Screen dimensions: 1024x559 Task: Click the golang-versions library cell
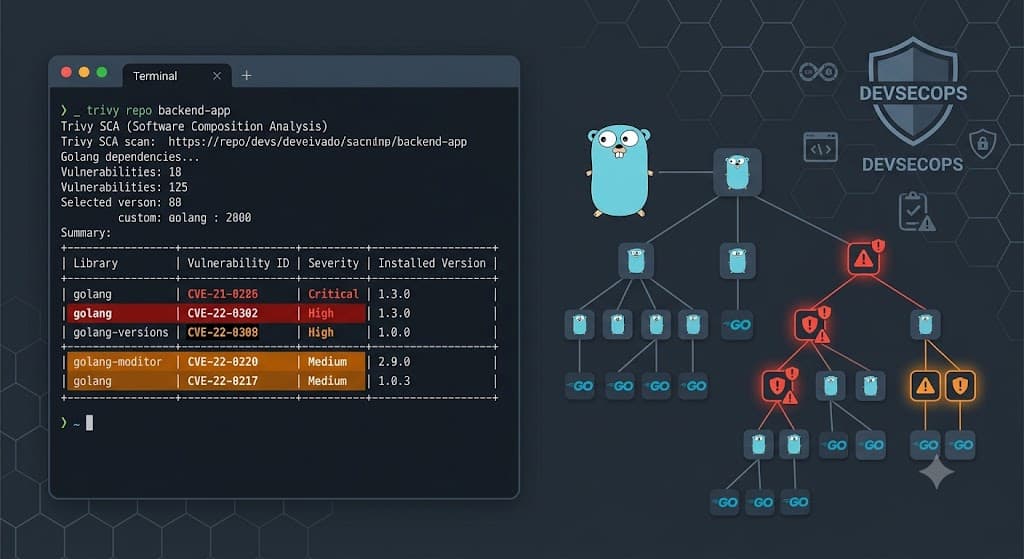(121, 332)
